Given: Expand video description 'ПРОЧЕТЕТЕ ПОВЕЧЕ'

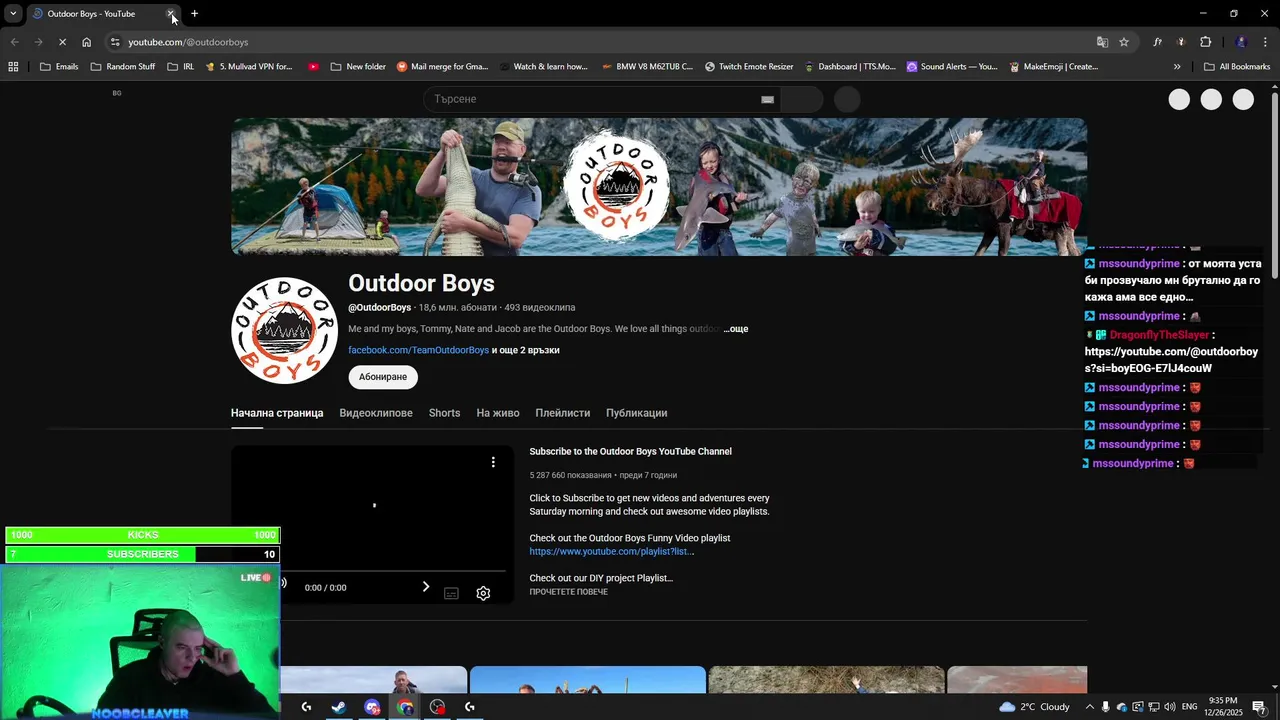Looking at the screenshot, I should 568,592.
